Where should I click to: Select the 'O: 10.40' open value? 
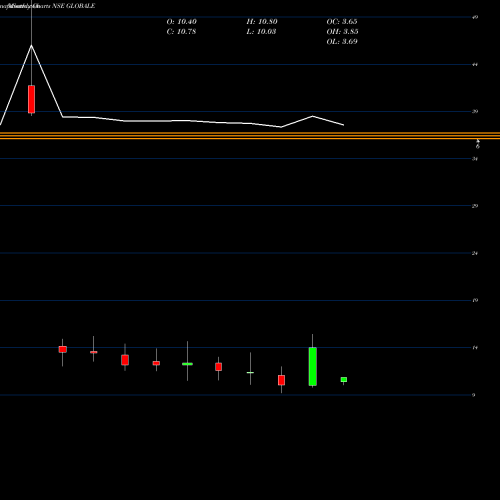click(182, 22)
